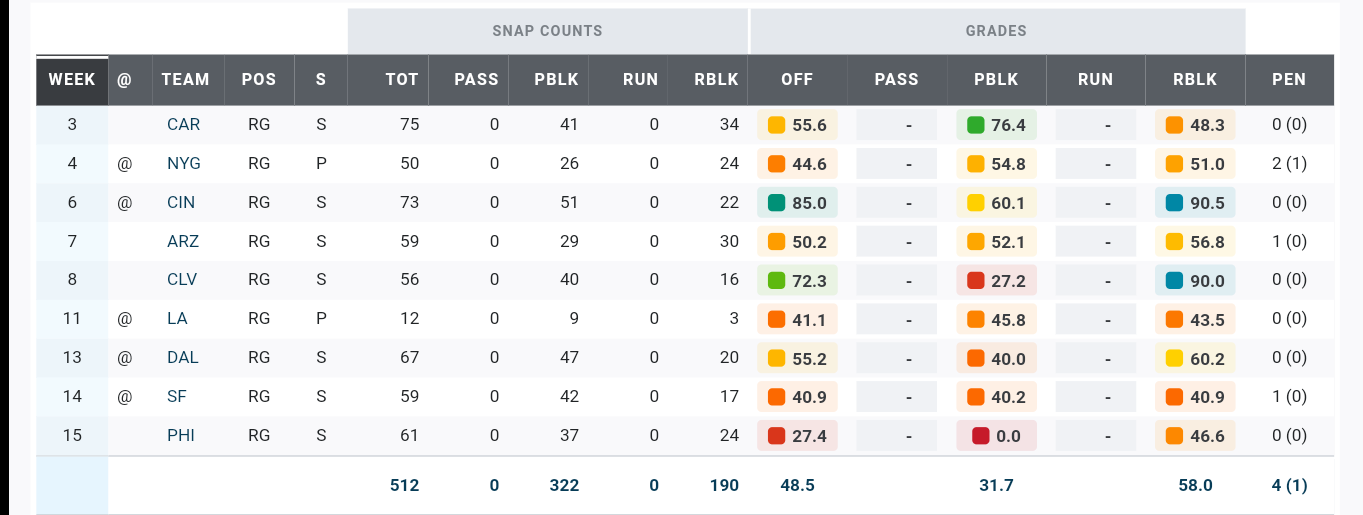Open the NYG team link
This screenshot has height=515, width=1363.
pos(183,164)
